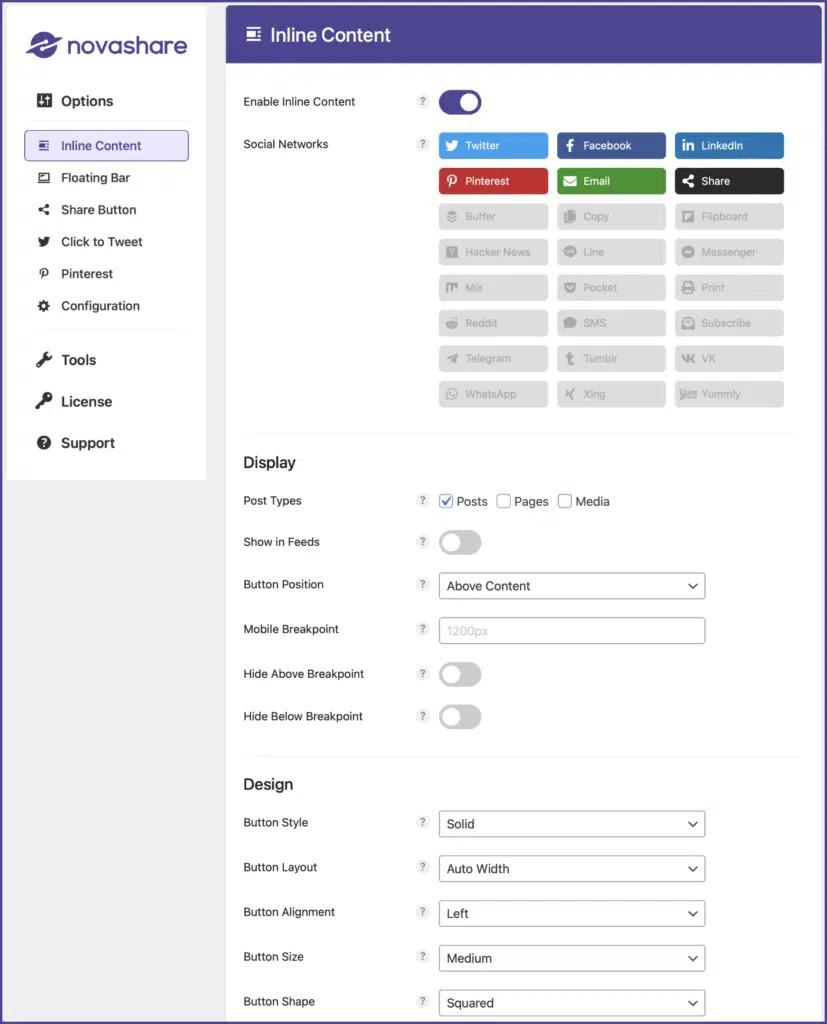Open the Button Position dropdown

[571, 586]
